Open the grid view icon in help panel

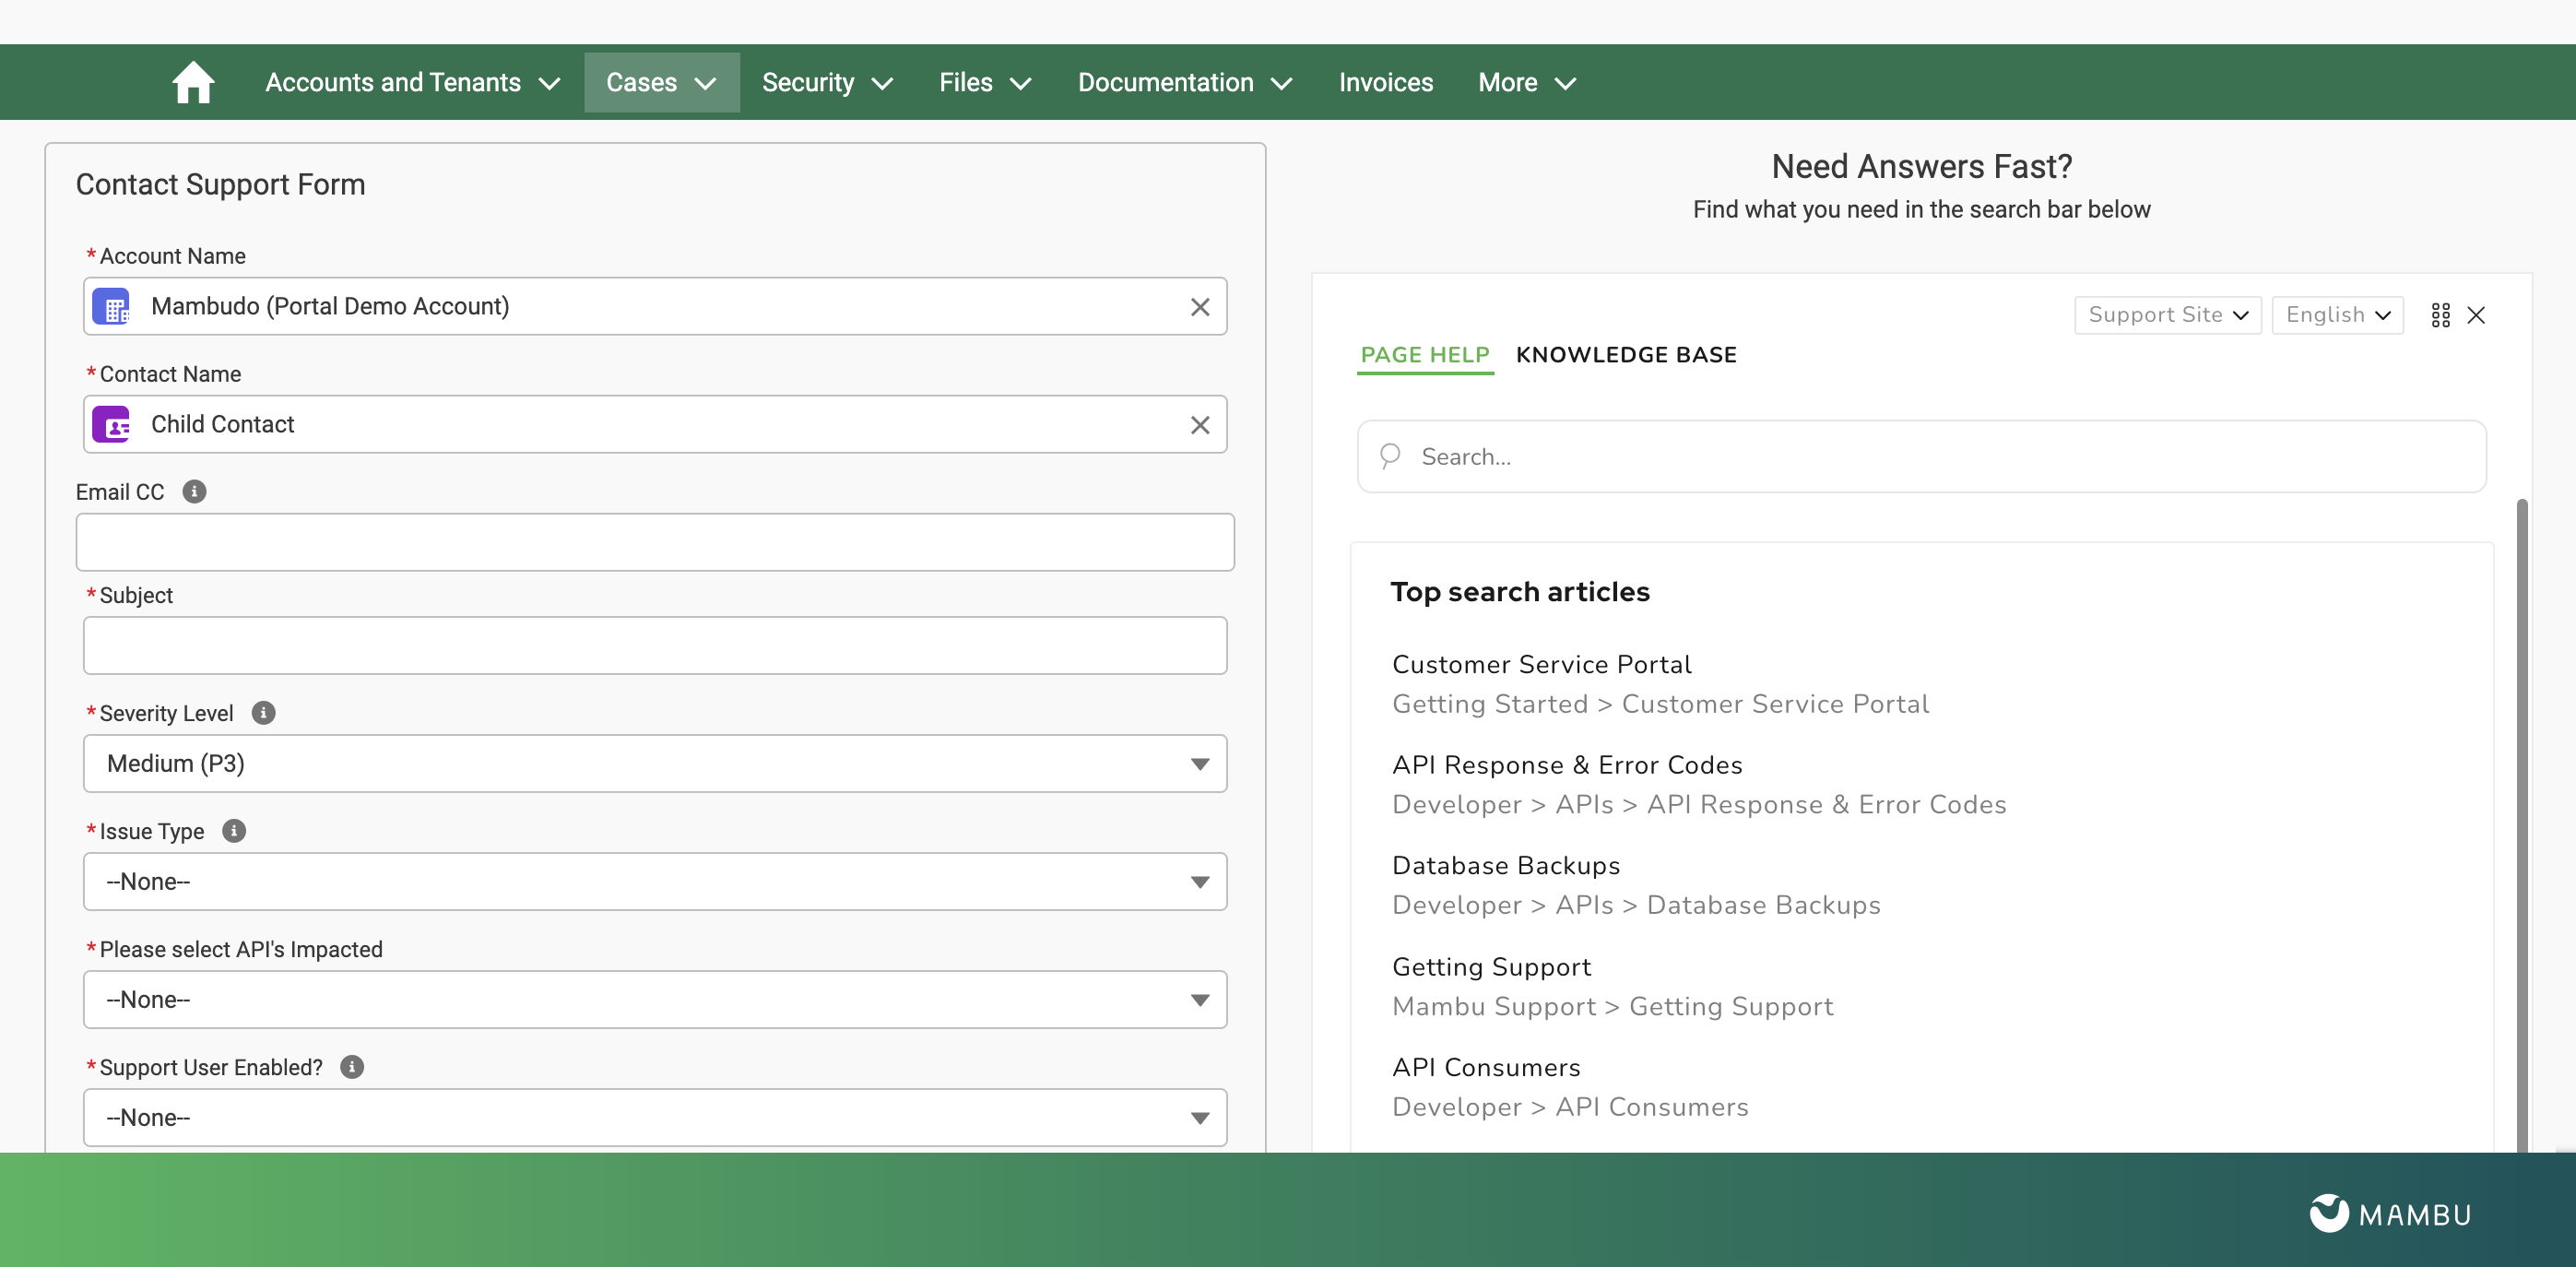[x=2440, y=315]
